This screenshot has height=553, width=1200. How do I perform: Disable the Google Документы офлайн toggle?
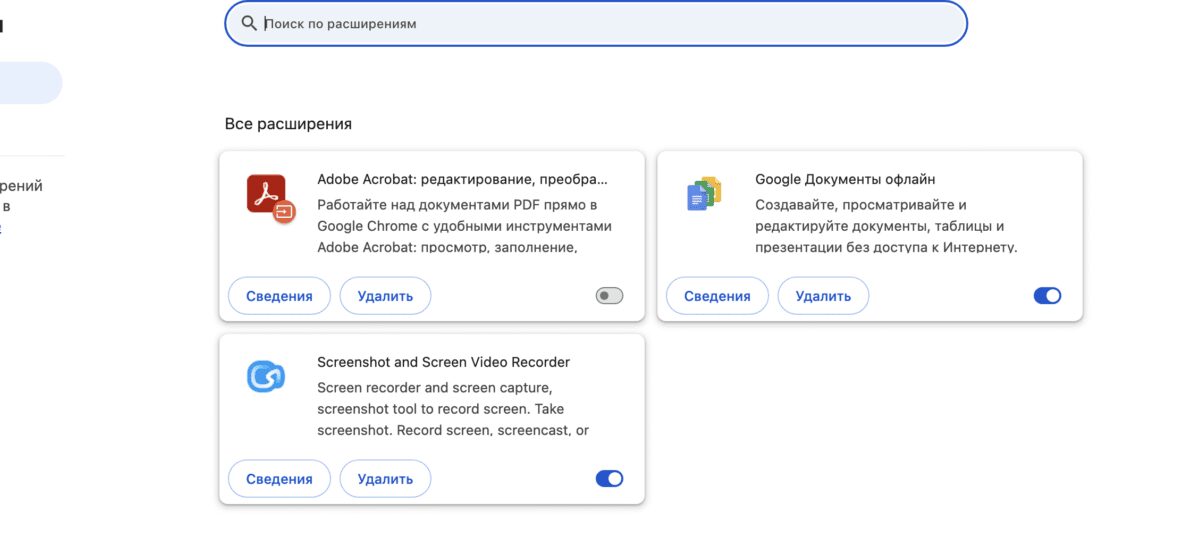pyautogui.click(x=1047, y=296)
